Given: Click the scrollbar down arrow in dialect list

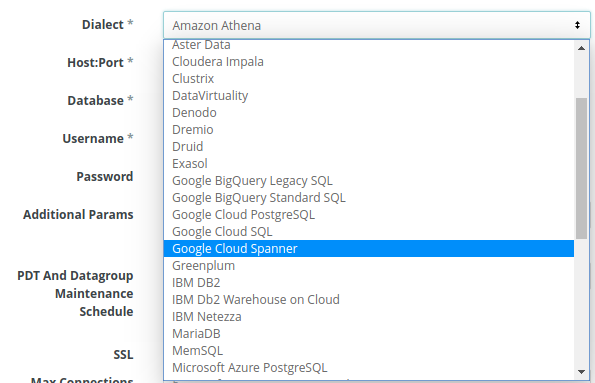Looking at the screenshot, I should (x=581, y=372).
